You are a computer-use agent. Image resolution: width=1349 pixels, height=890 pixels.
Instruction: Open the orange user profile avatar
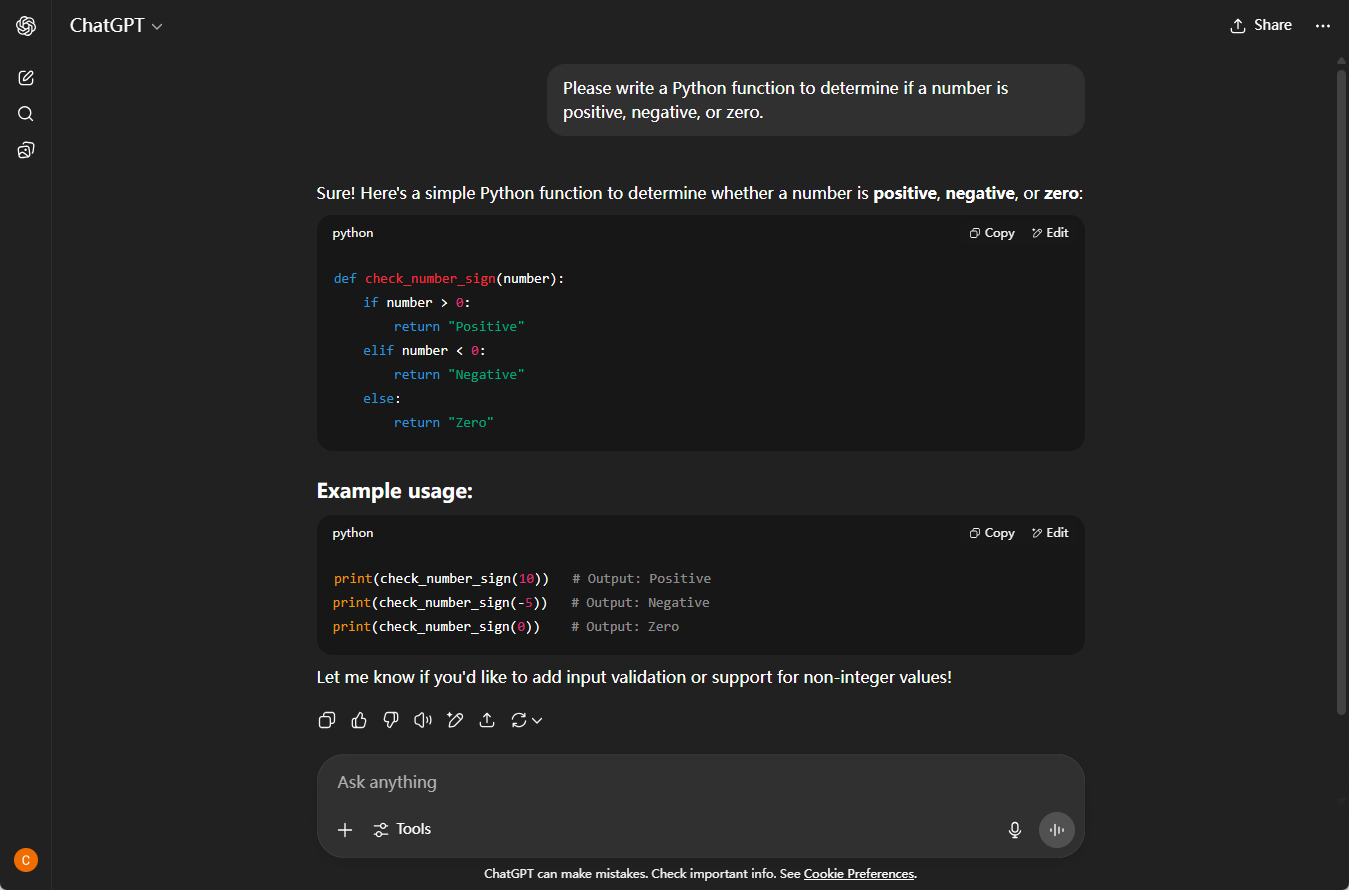coord(26,860)
